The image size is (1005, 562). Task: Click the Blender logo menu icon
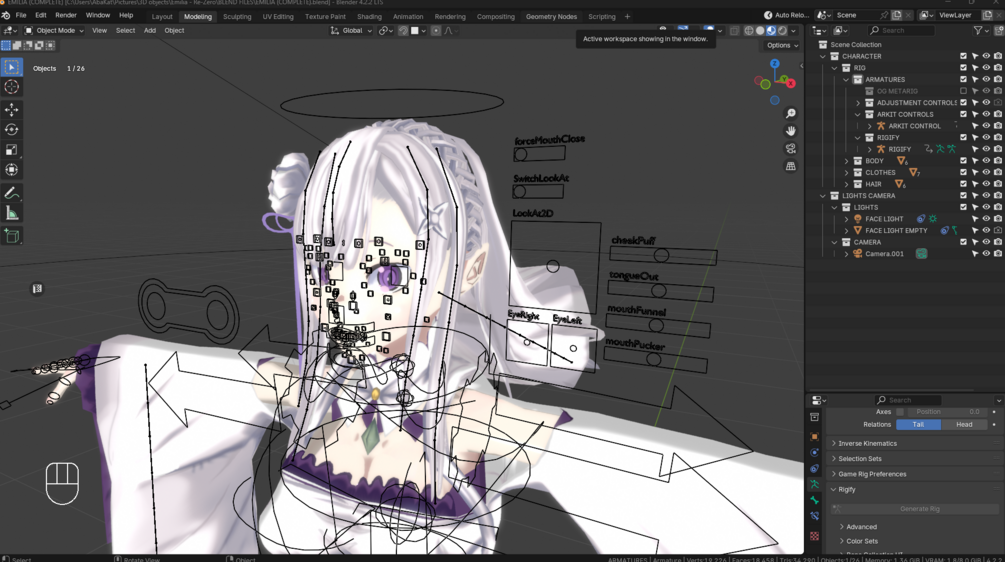click(6, 15)
